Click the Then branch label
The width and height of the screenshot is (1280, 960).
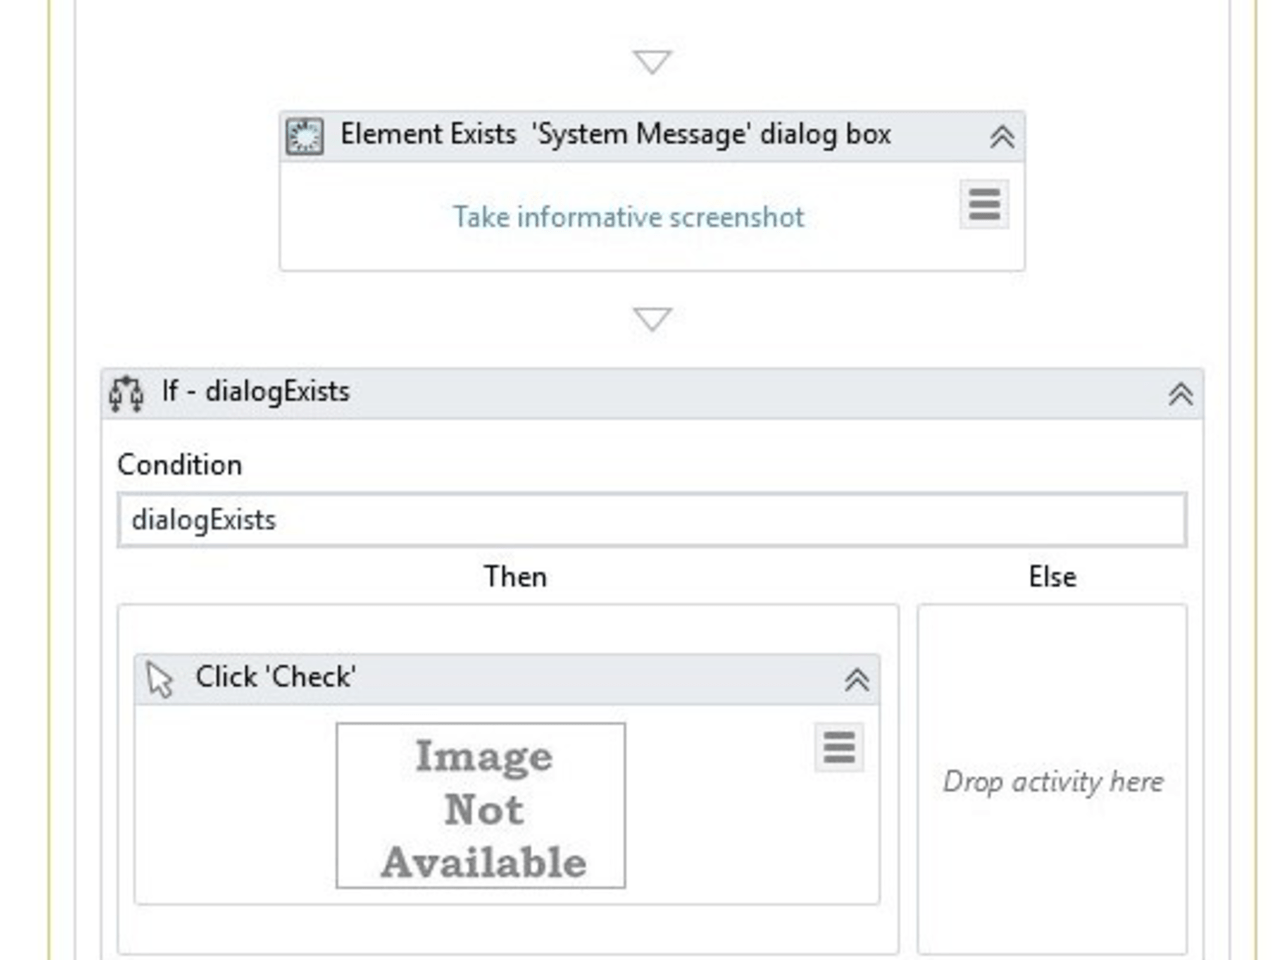click(515, 577)
